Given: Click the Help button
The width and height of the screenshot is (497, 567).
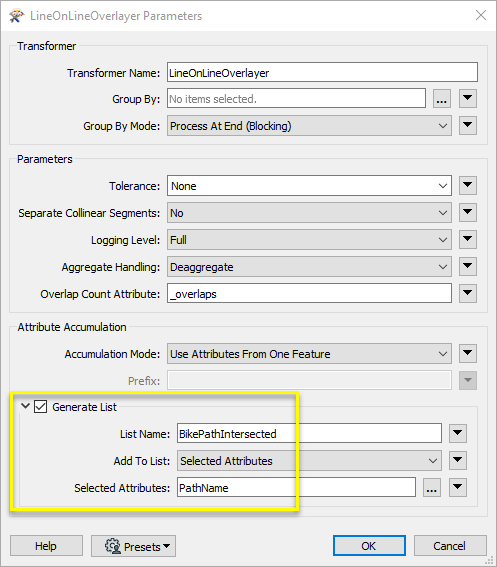Looking at the screenshot, I should coord(46,546).
